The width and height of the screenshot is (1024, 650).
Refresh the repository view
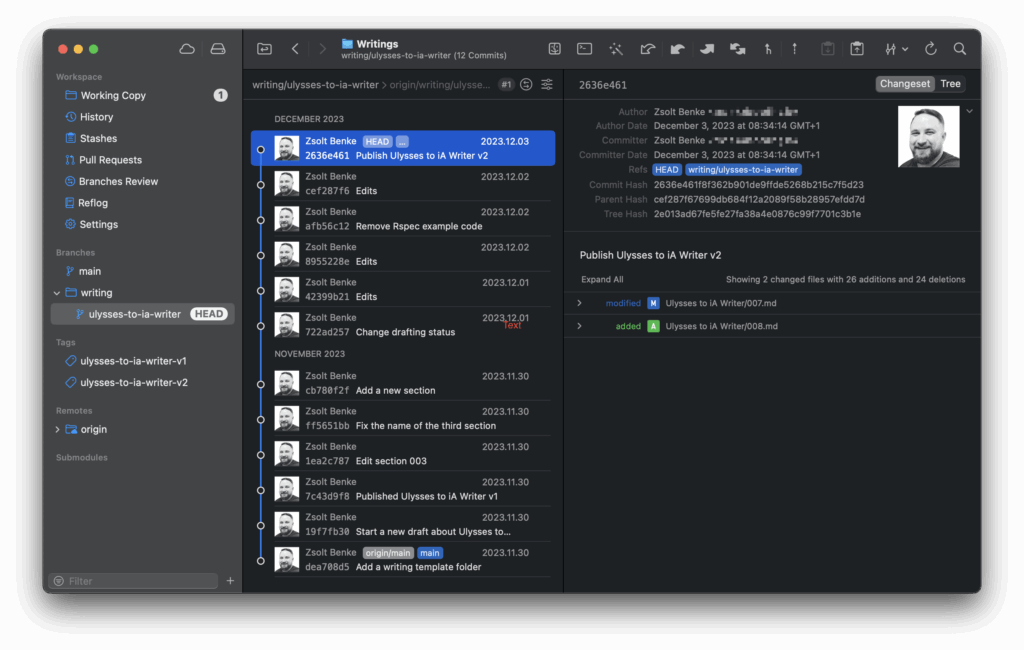[x=931, y=49]
